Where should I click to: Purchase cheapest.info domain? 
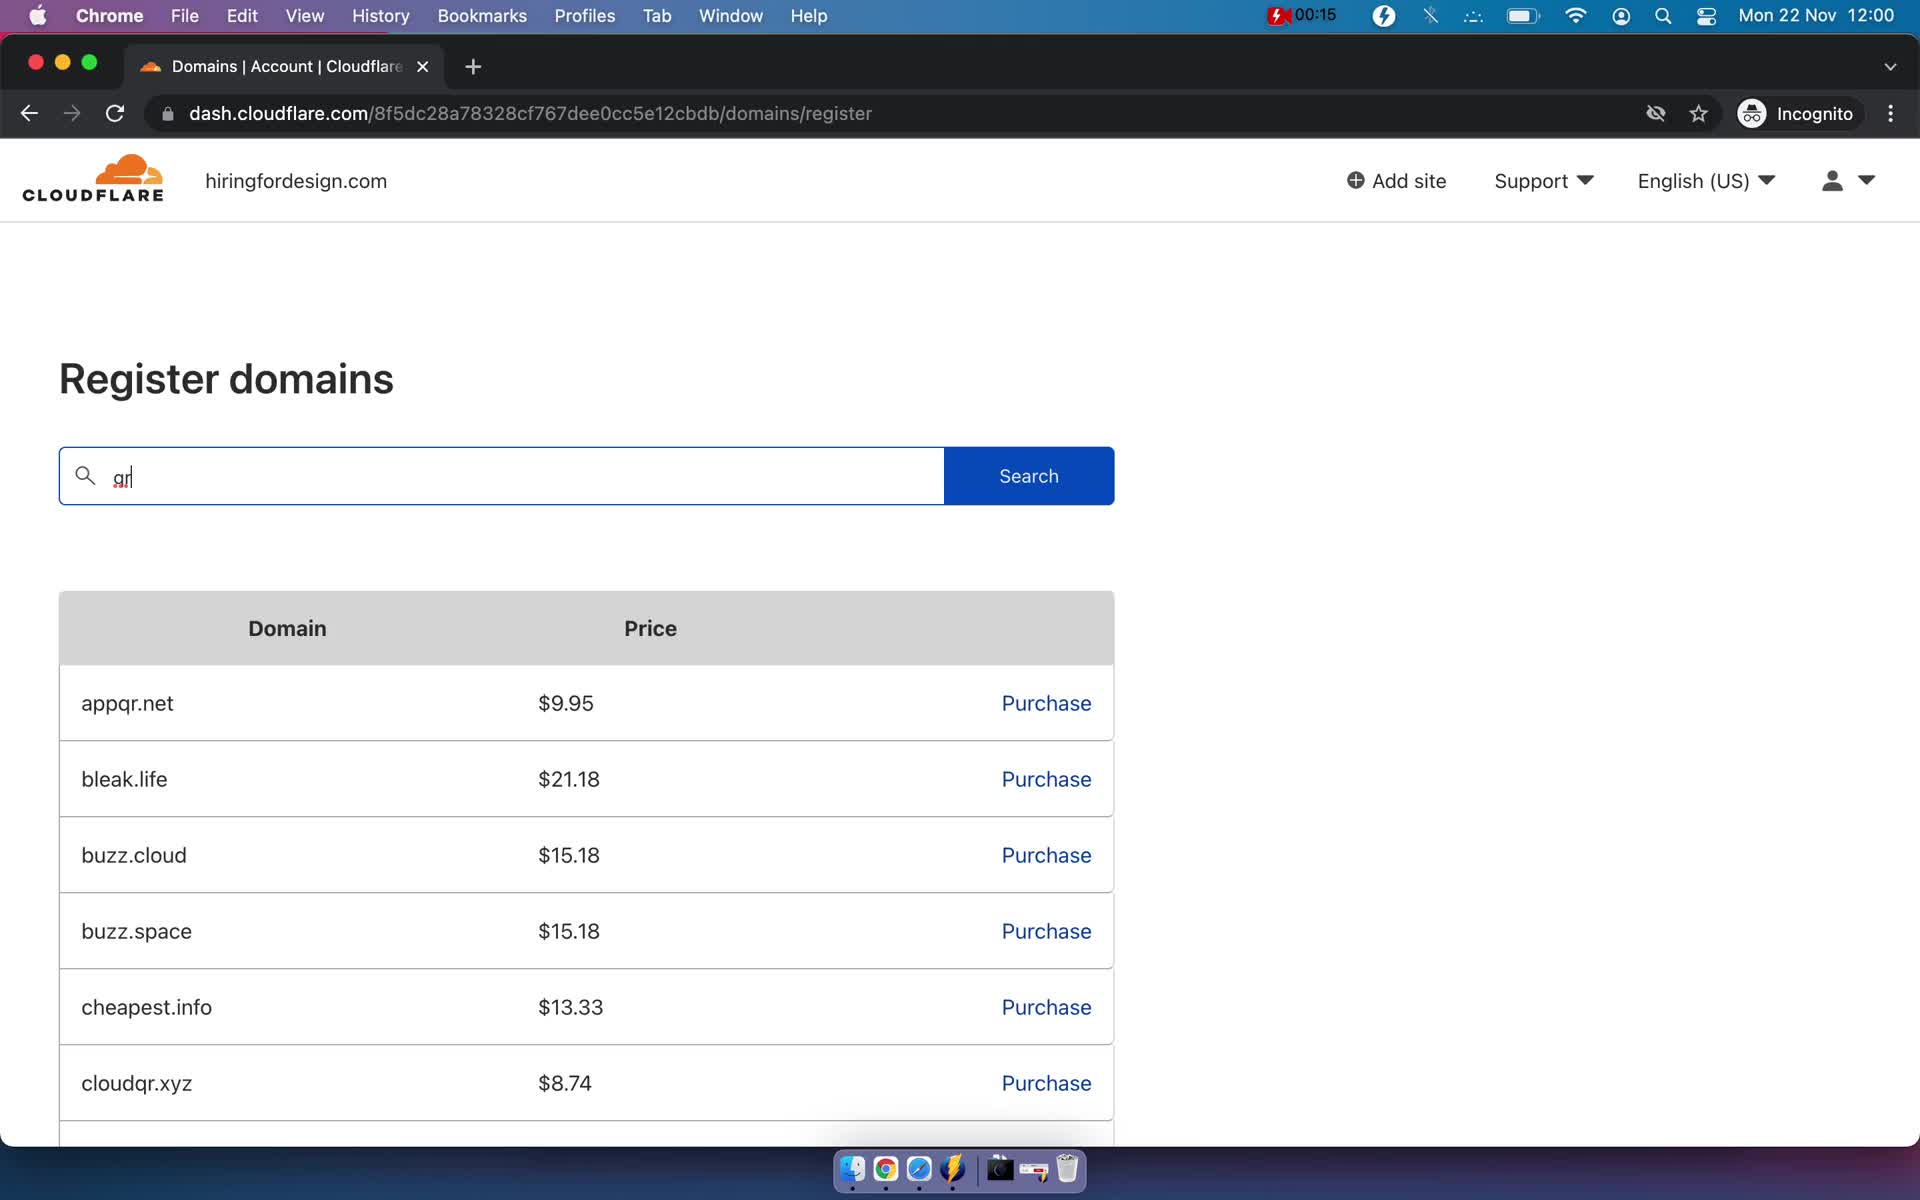pyautogui.click(x=1046, y=1007)
